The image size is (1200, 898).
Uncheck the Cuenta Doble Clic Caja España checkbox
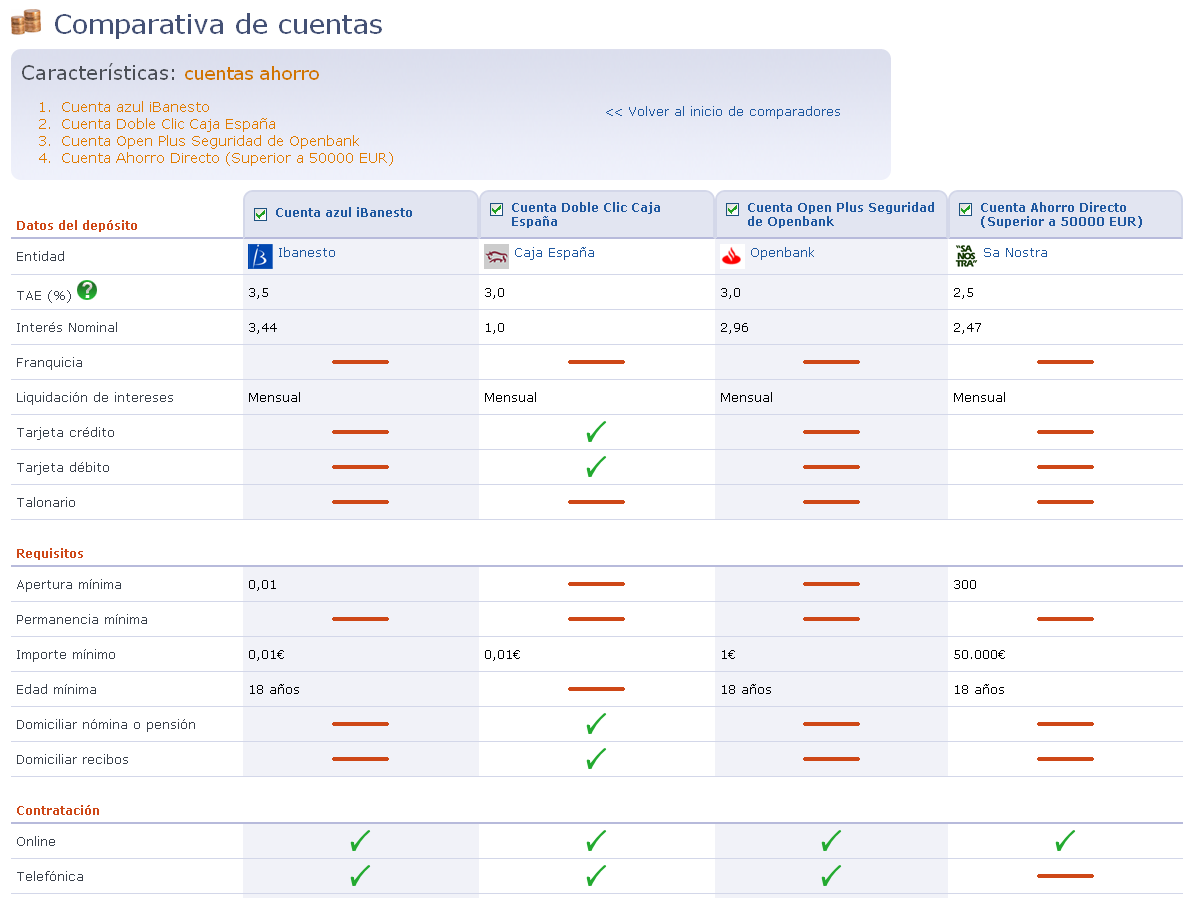pos(497,210)
